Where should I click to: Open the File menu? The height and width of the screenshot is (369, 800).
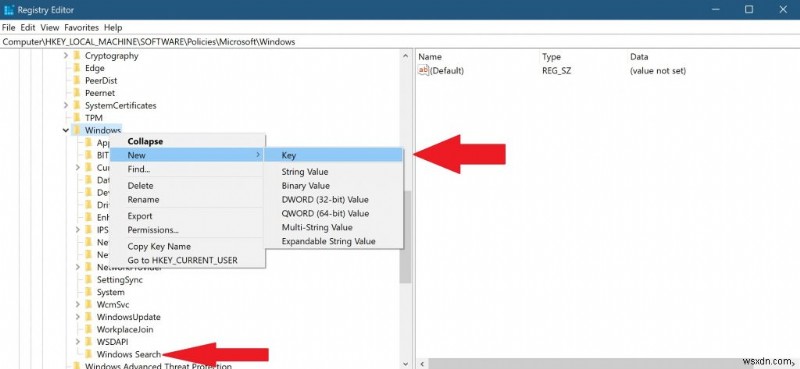tap(8, 28)
